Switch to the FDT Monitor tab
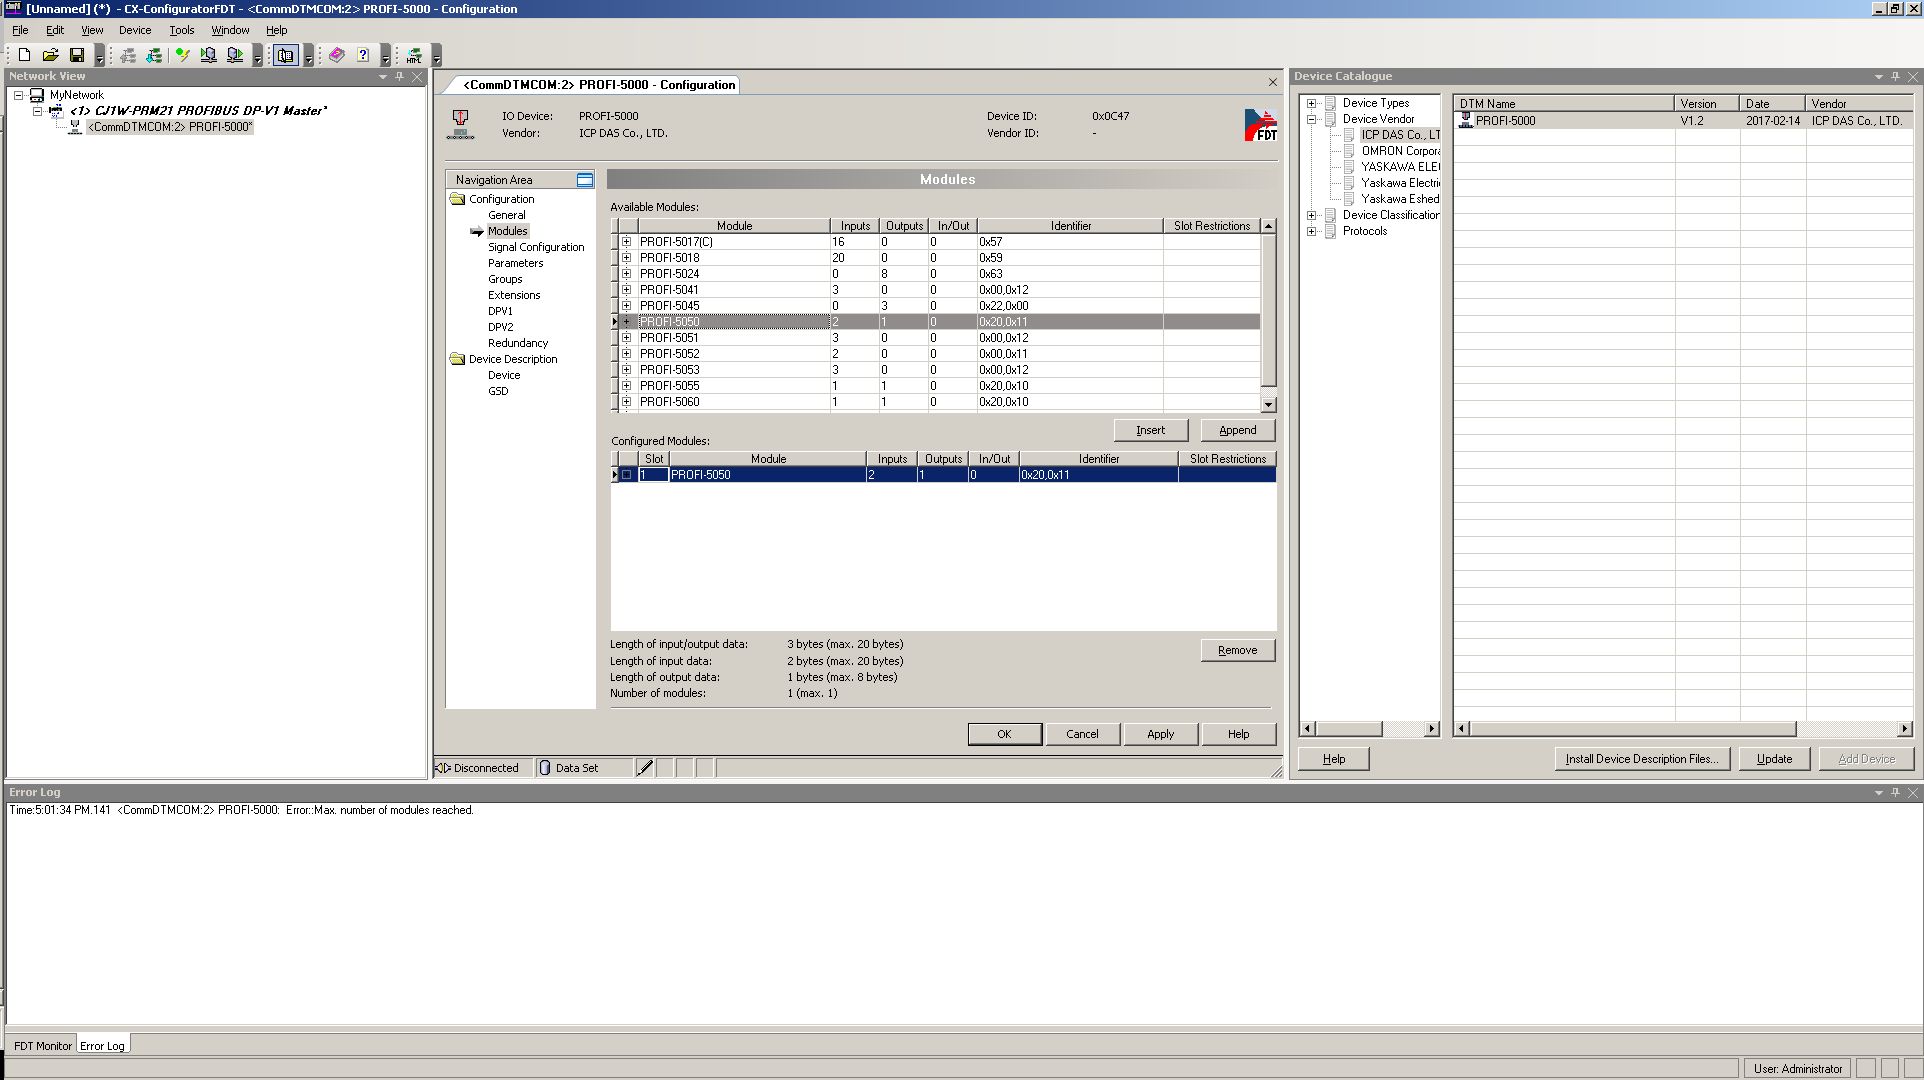The width and height of the screenshot is (1924, 1080). pos(42,1046)
